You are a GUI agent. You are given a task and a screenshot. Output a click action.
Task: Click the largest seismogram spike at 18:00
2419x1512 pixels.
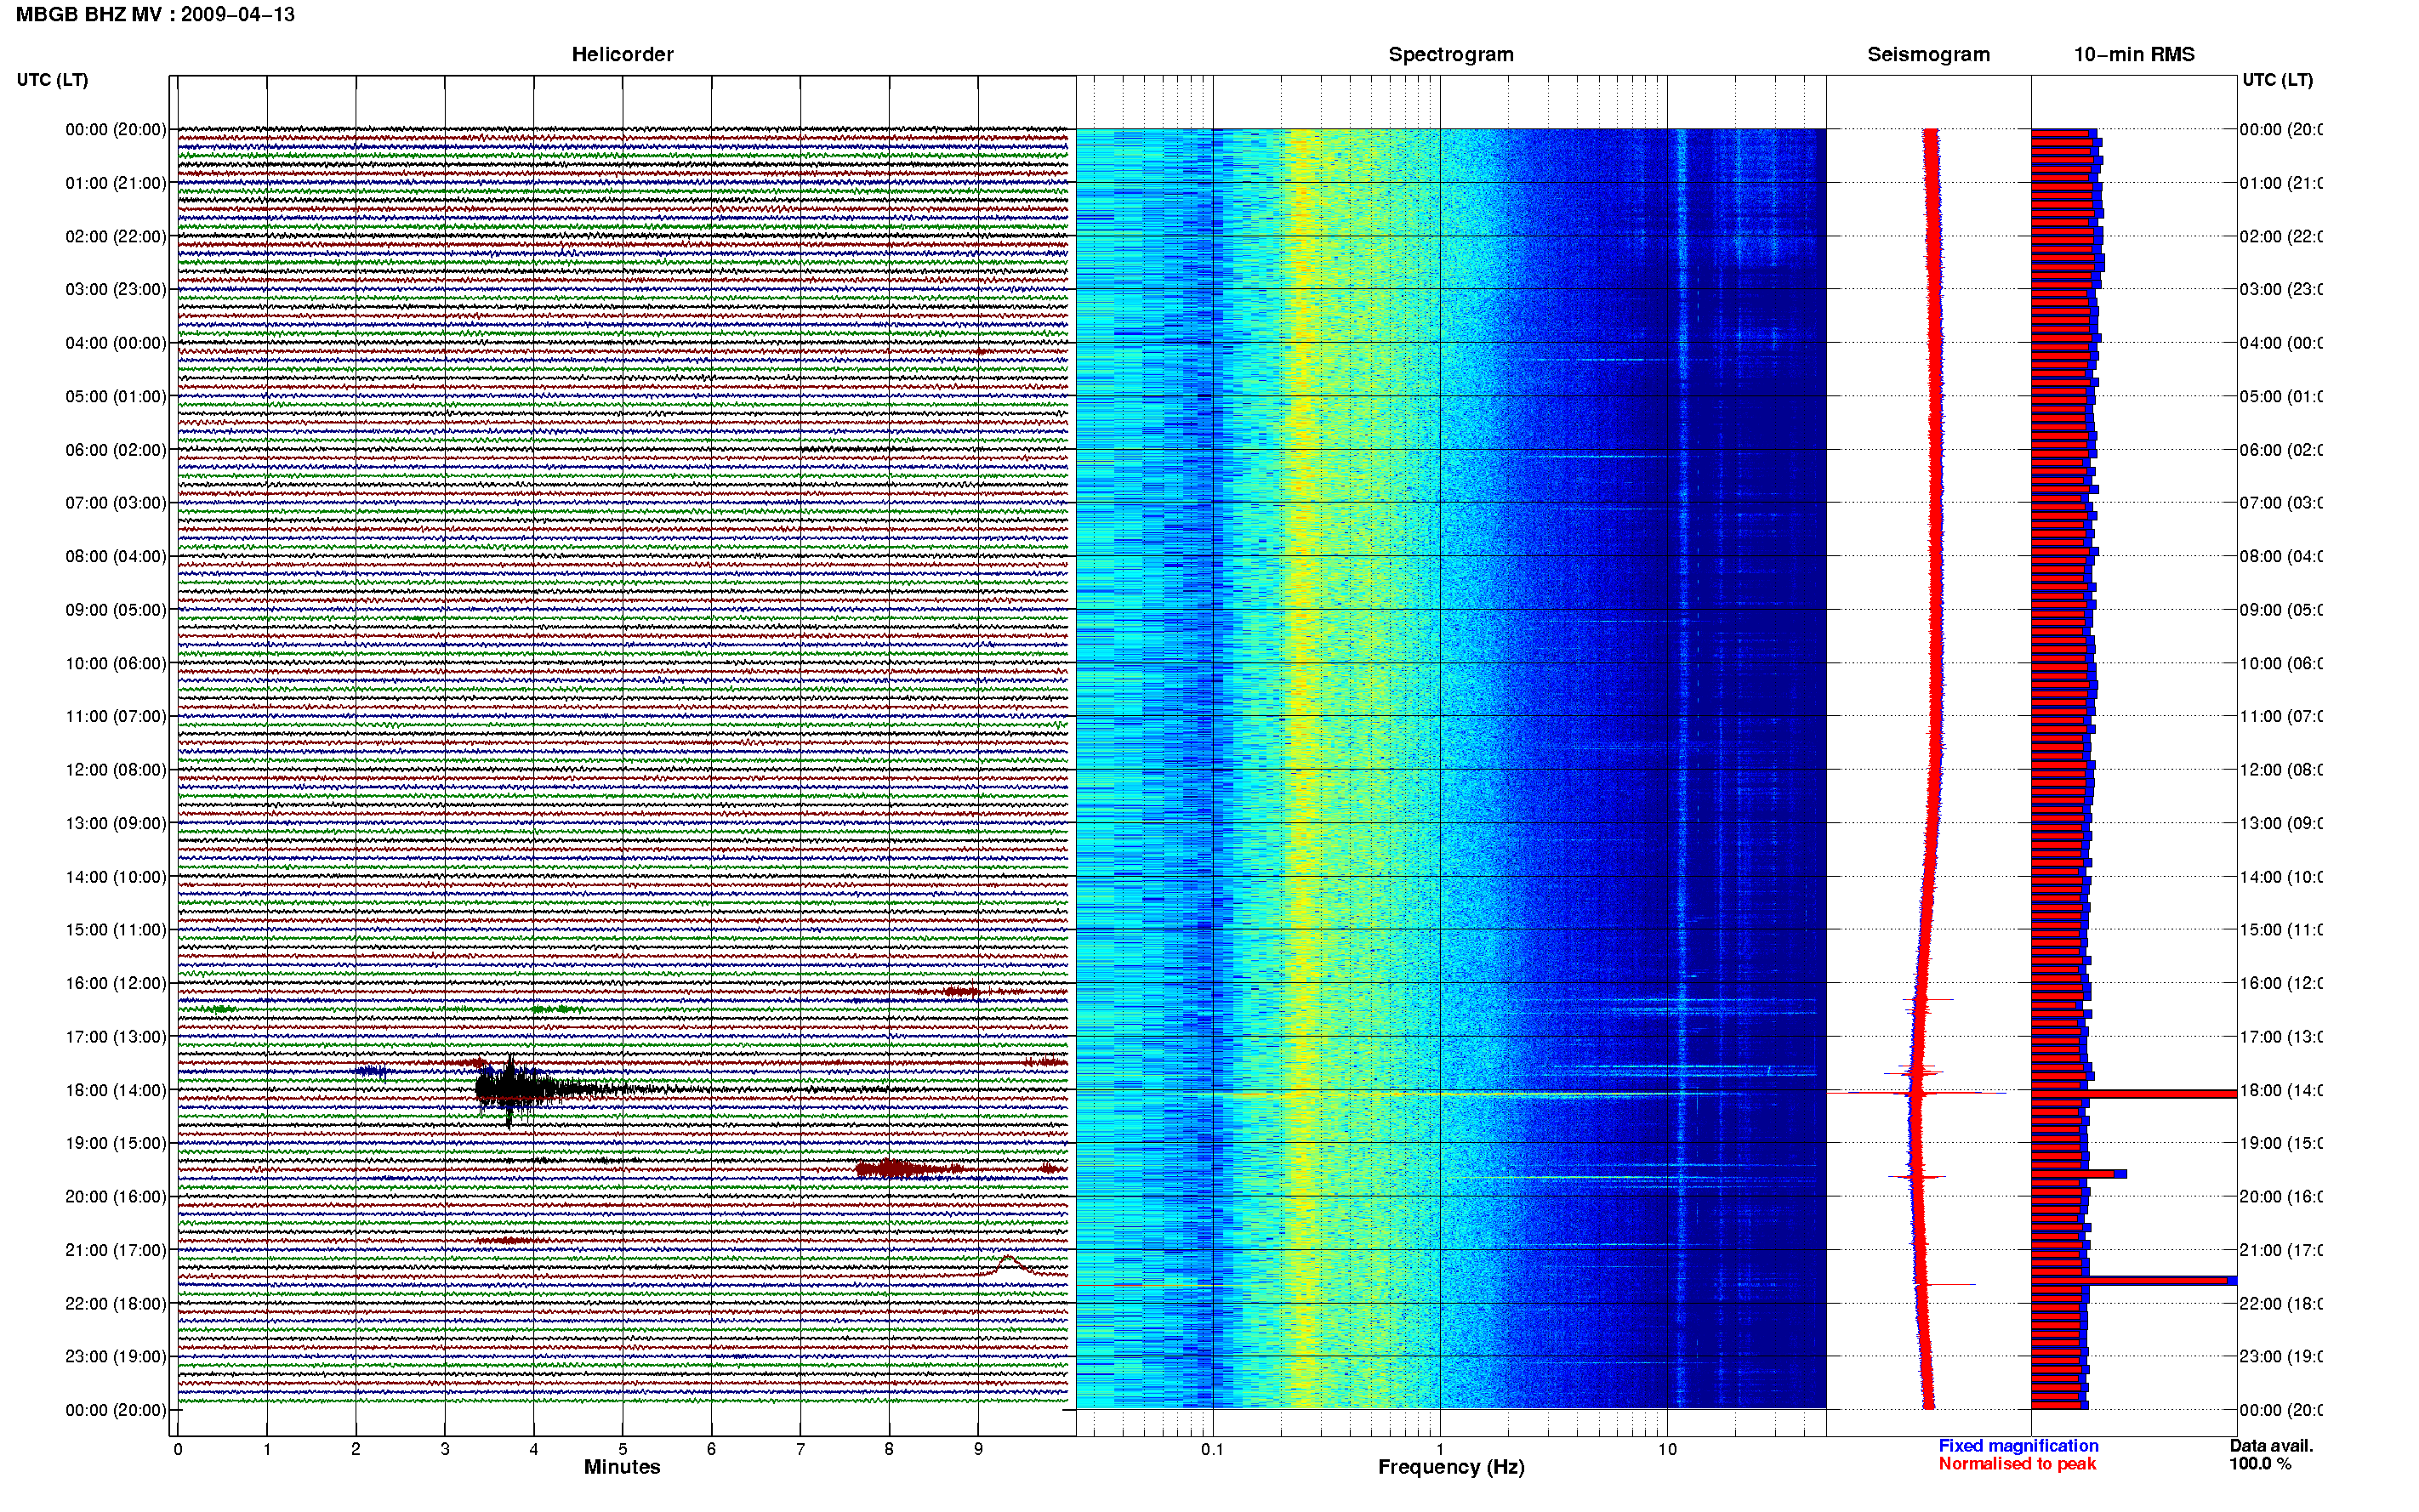1916,1093
